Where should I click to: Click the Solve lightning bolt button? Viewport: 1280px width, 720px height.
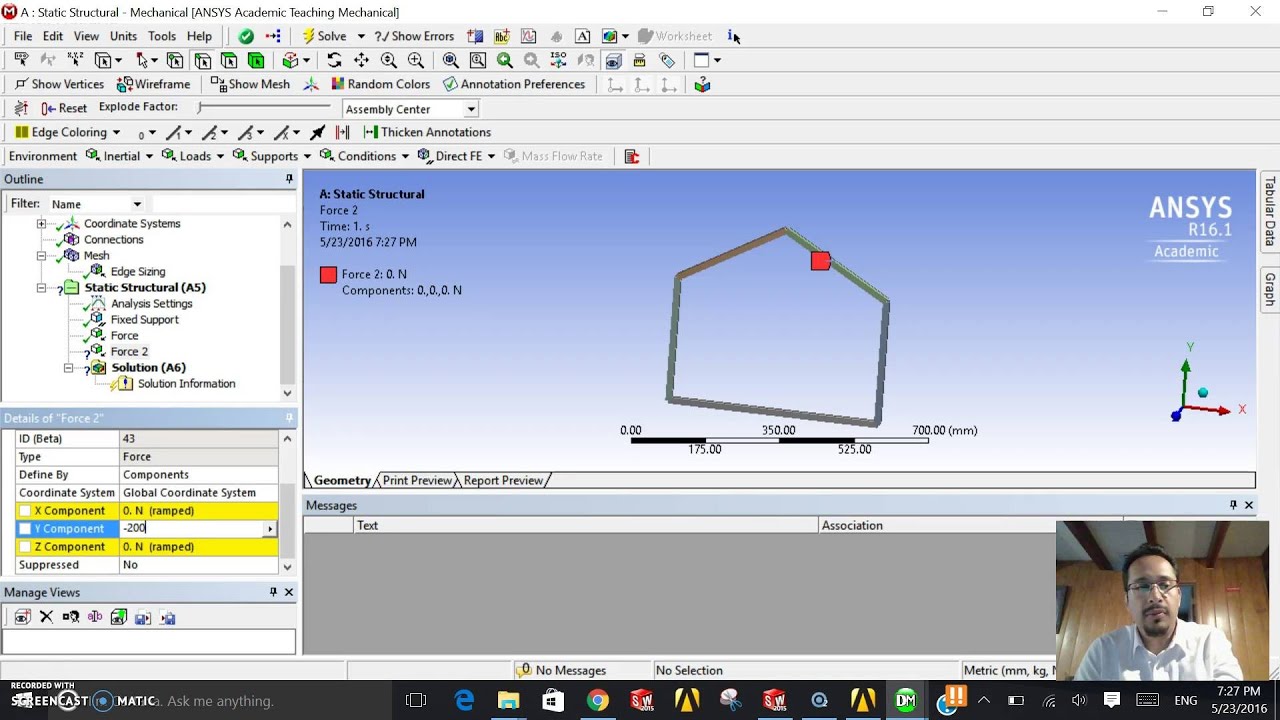pyautogui.click(x=324, y=36)
